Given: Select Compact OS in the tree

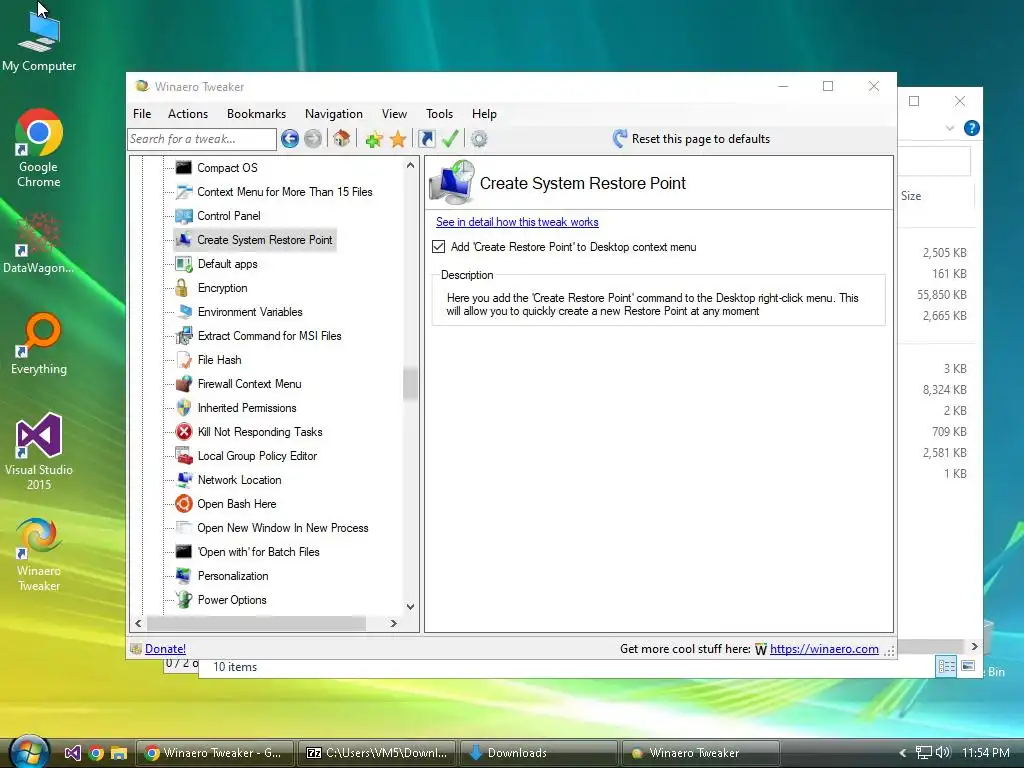Looking at the screenshot, I should pos(227,168).
